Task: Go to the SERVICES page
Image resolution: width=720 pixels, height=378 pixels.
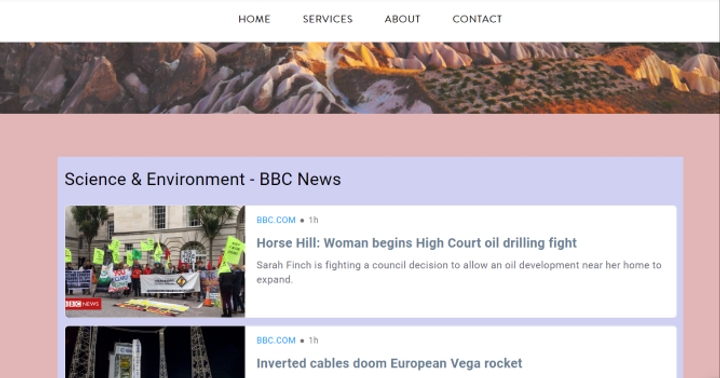Action: (x=327, y=19)
